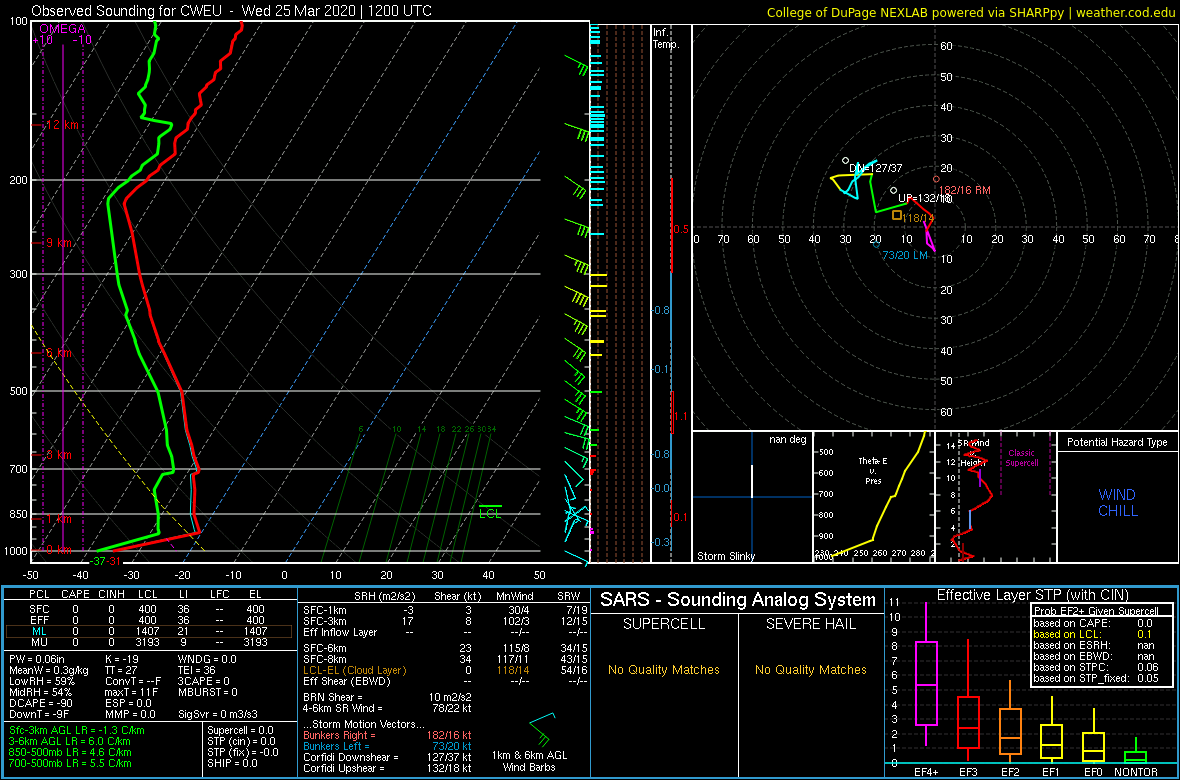Click the '3-6km AGL LR' lapse rate line

point(69,742)
